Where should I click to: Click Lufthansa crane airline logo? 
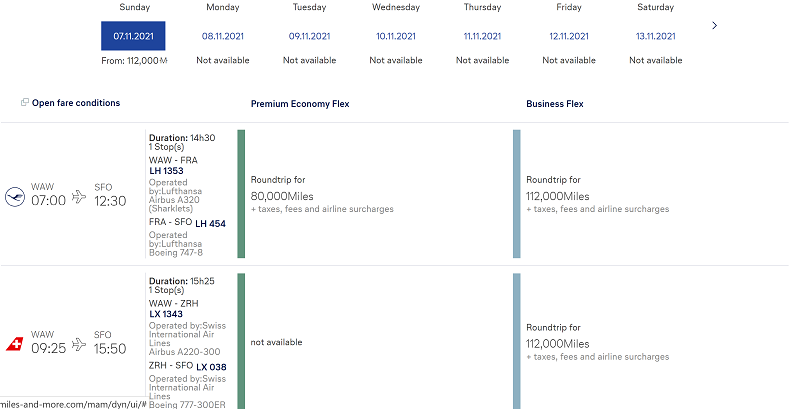pos(15,196)
